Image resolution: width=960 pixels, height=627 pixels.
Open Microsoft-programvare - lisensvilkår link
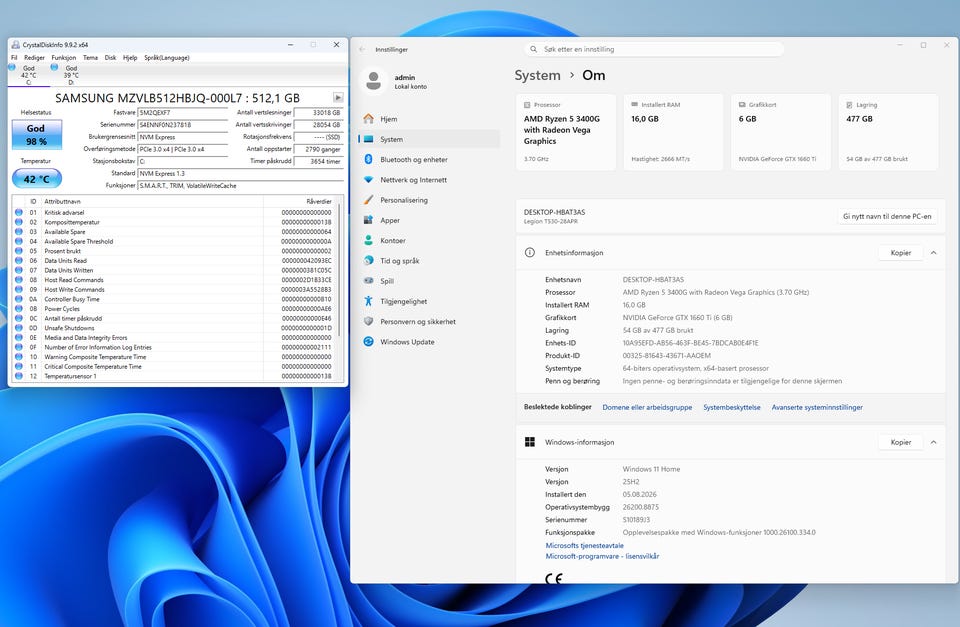pyautogui.click(x=602, y=556)
